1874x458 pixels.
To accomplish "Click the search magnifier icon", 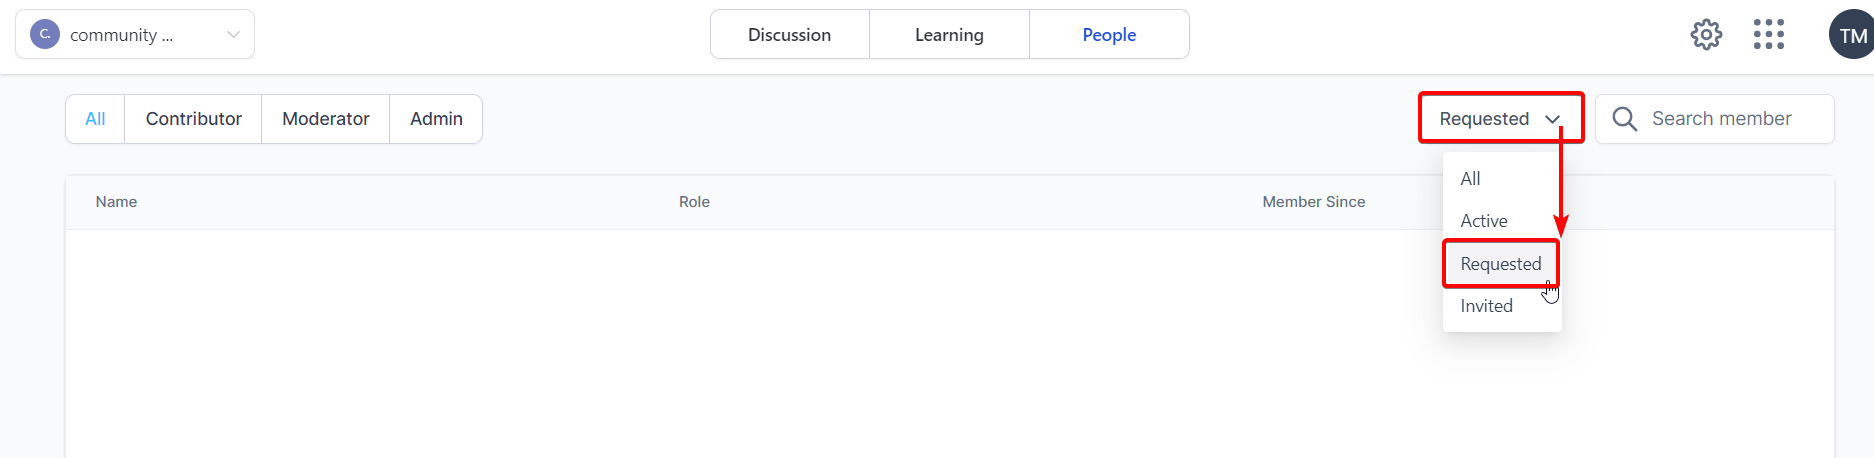I will click(1625, 119).
